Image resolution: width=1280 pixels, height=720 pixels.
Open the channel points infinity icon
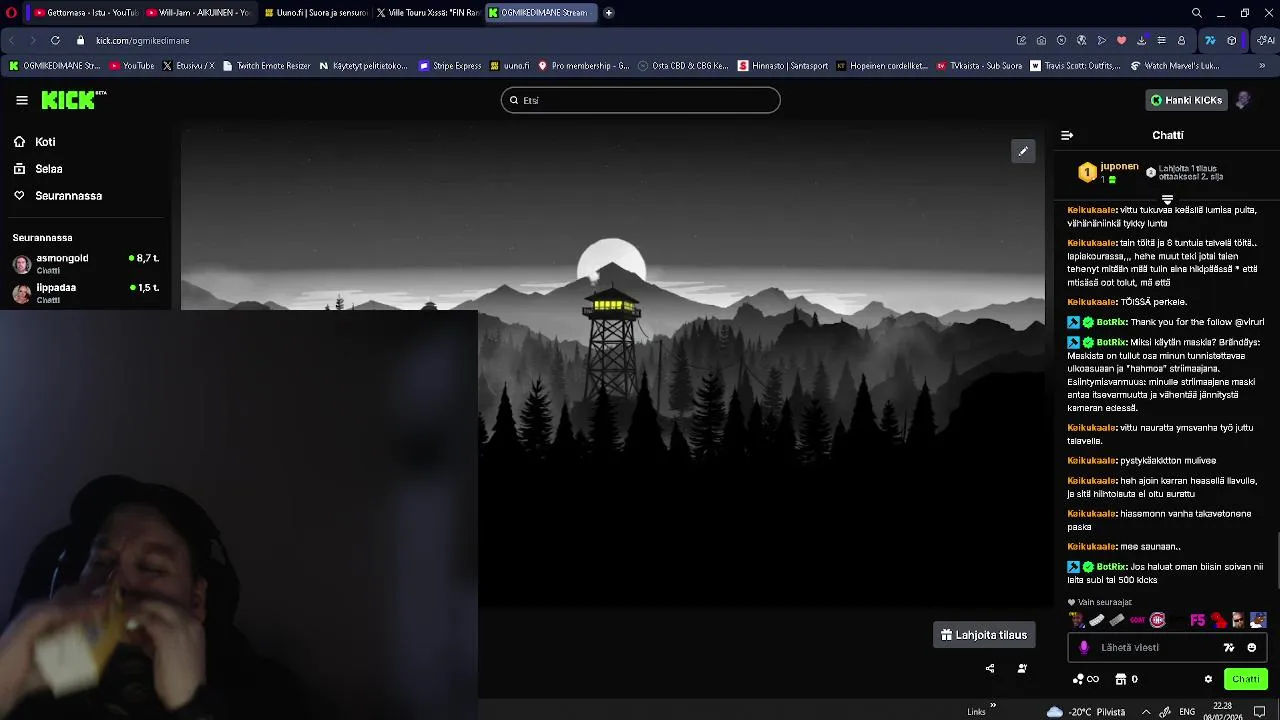tap(1086, 679)
